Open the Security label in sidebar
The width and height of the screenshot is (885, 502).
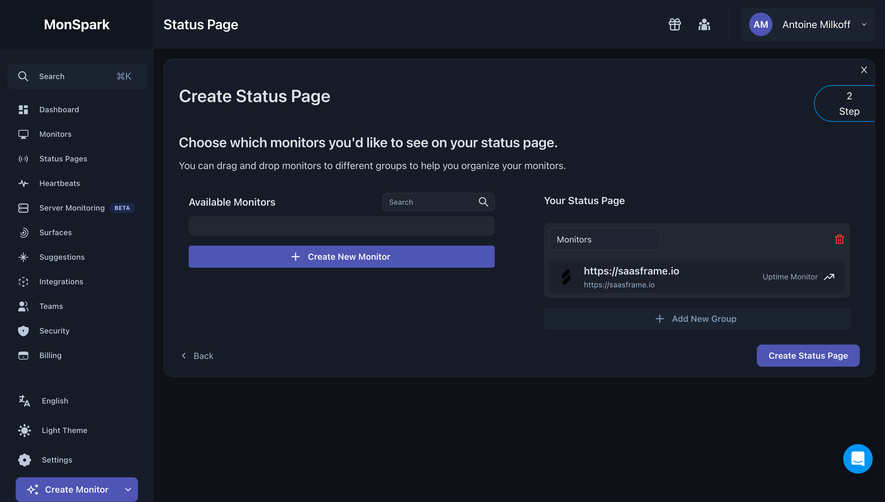54,331
